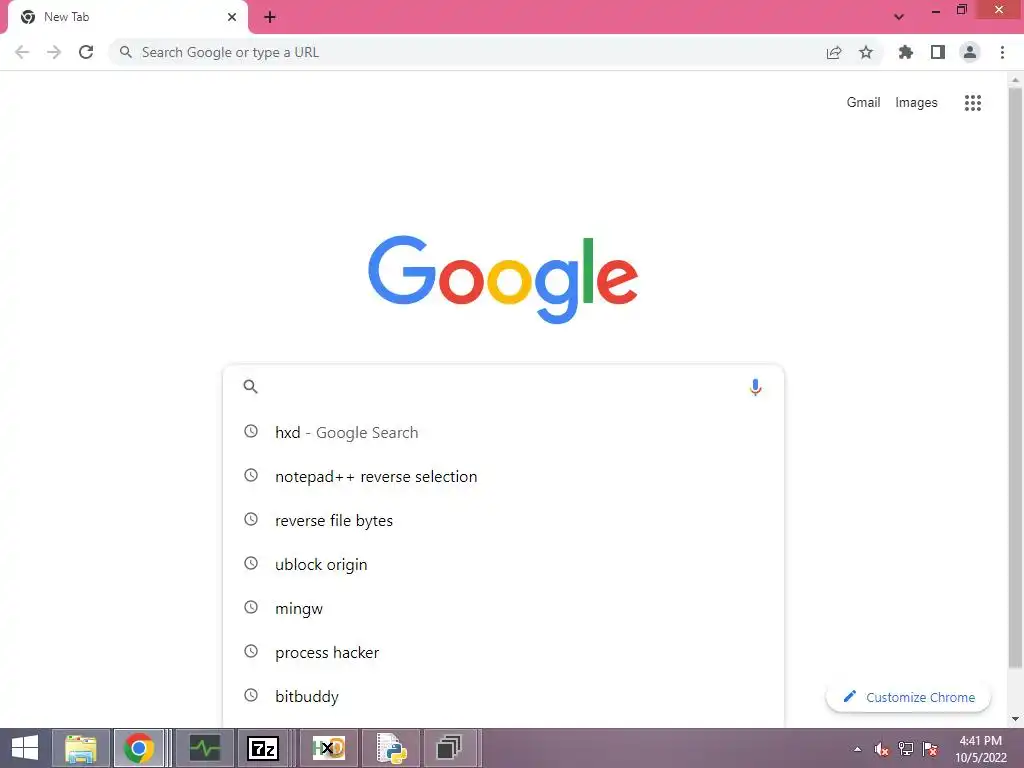
Task: Click the taskbar clock showing 4:41 PM
Action: (x=981, y=749)
